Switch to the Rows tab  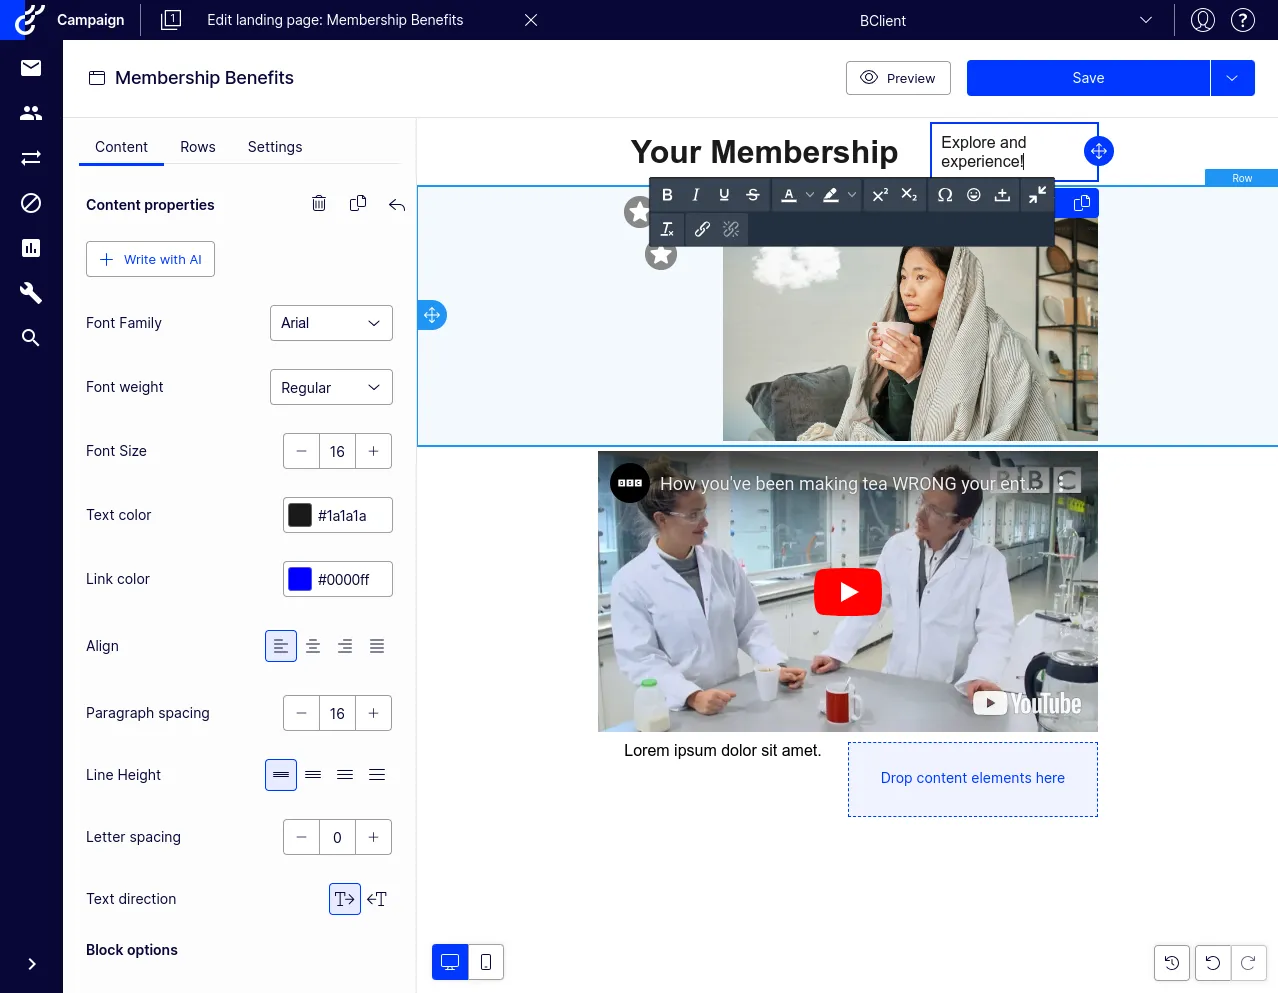[x=198, y=147]
